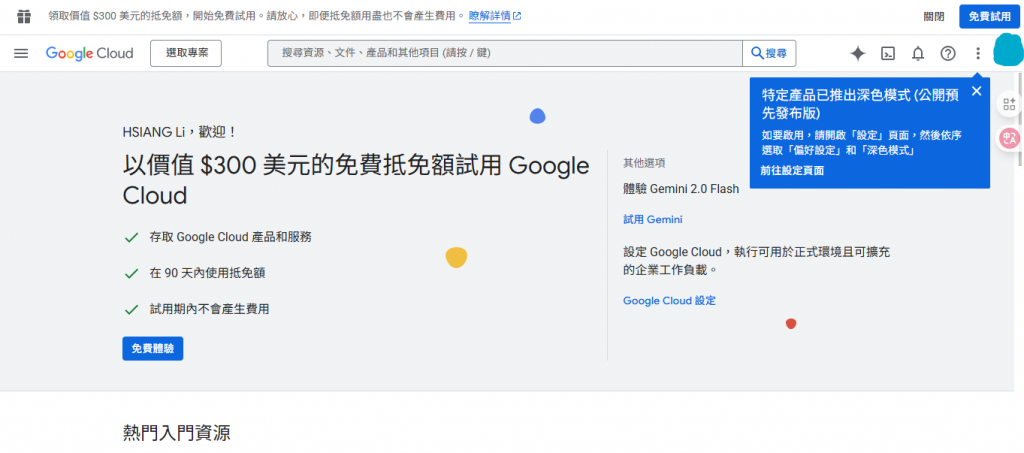
Task: Click the account avatar
Action: coord(1006,52)
